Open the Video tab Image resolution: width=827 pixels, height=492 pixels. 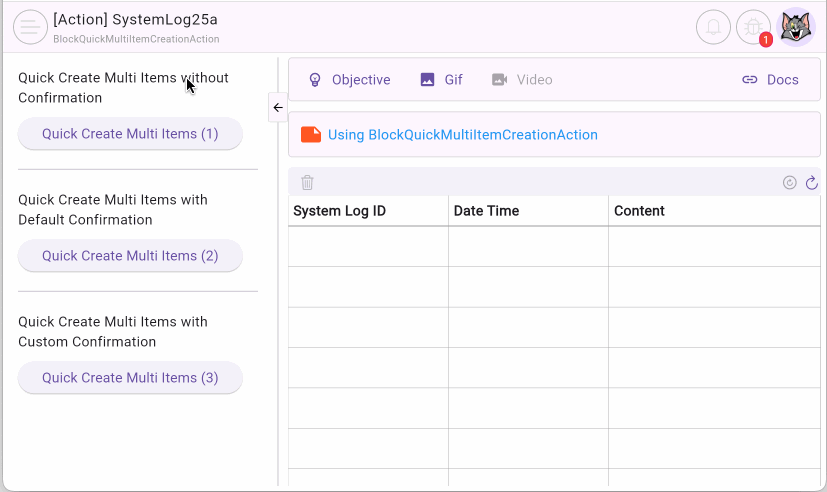click(521, 79)
